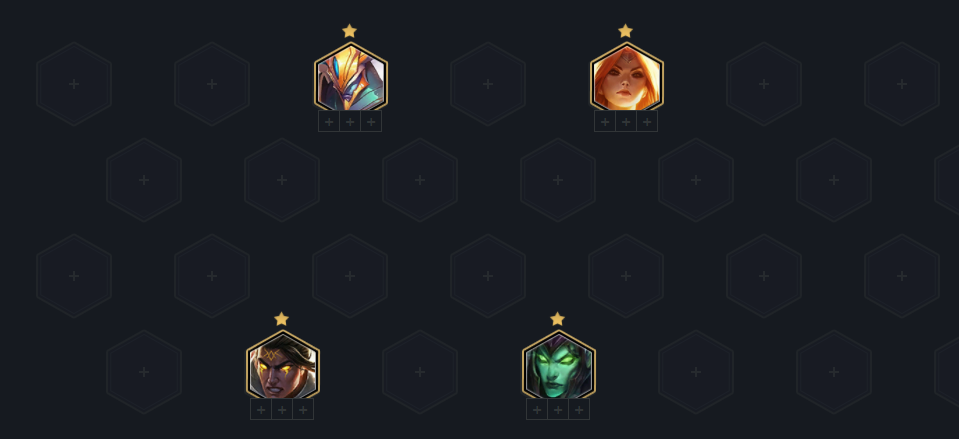
Task: Click the empty hex between the two bottom champions
Action: click(x=420, y=372)
